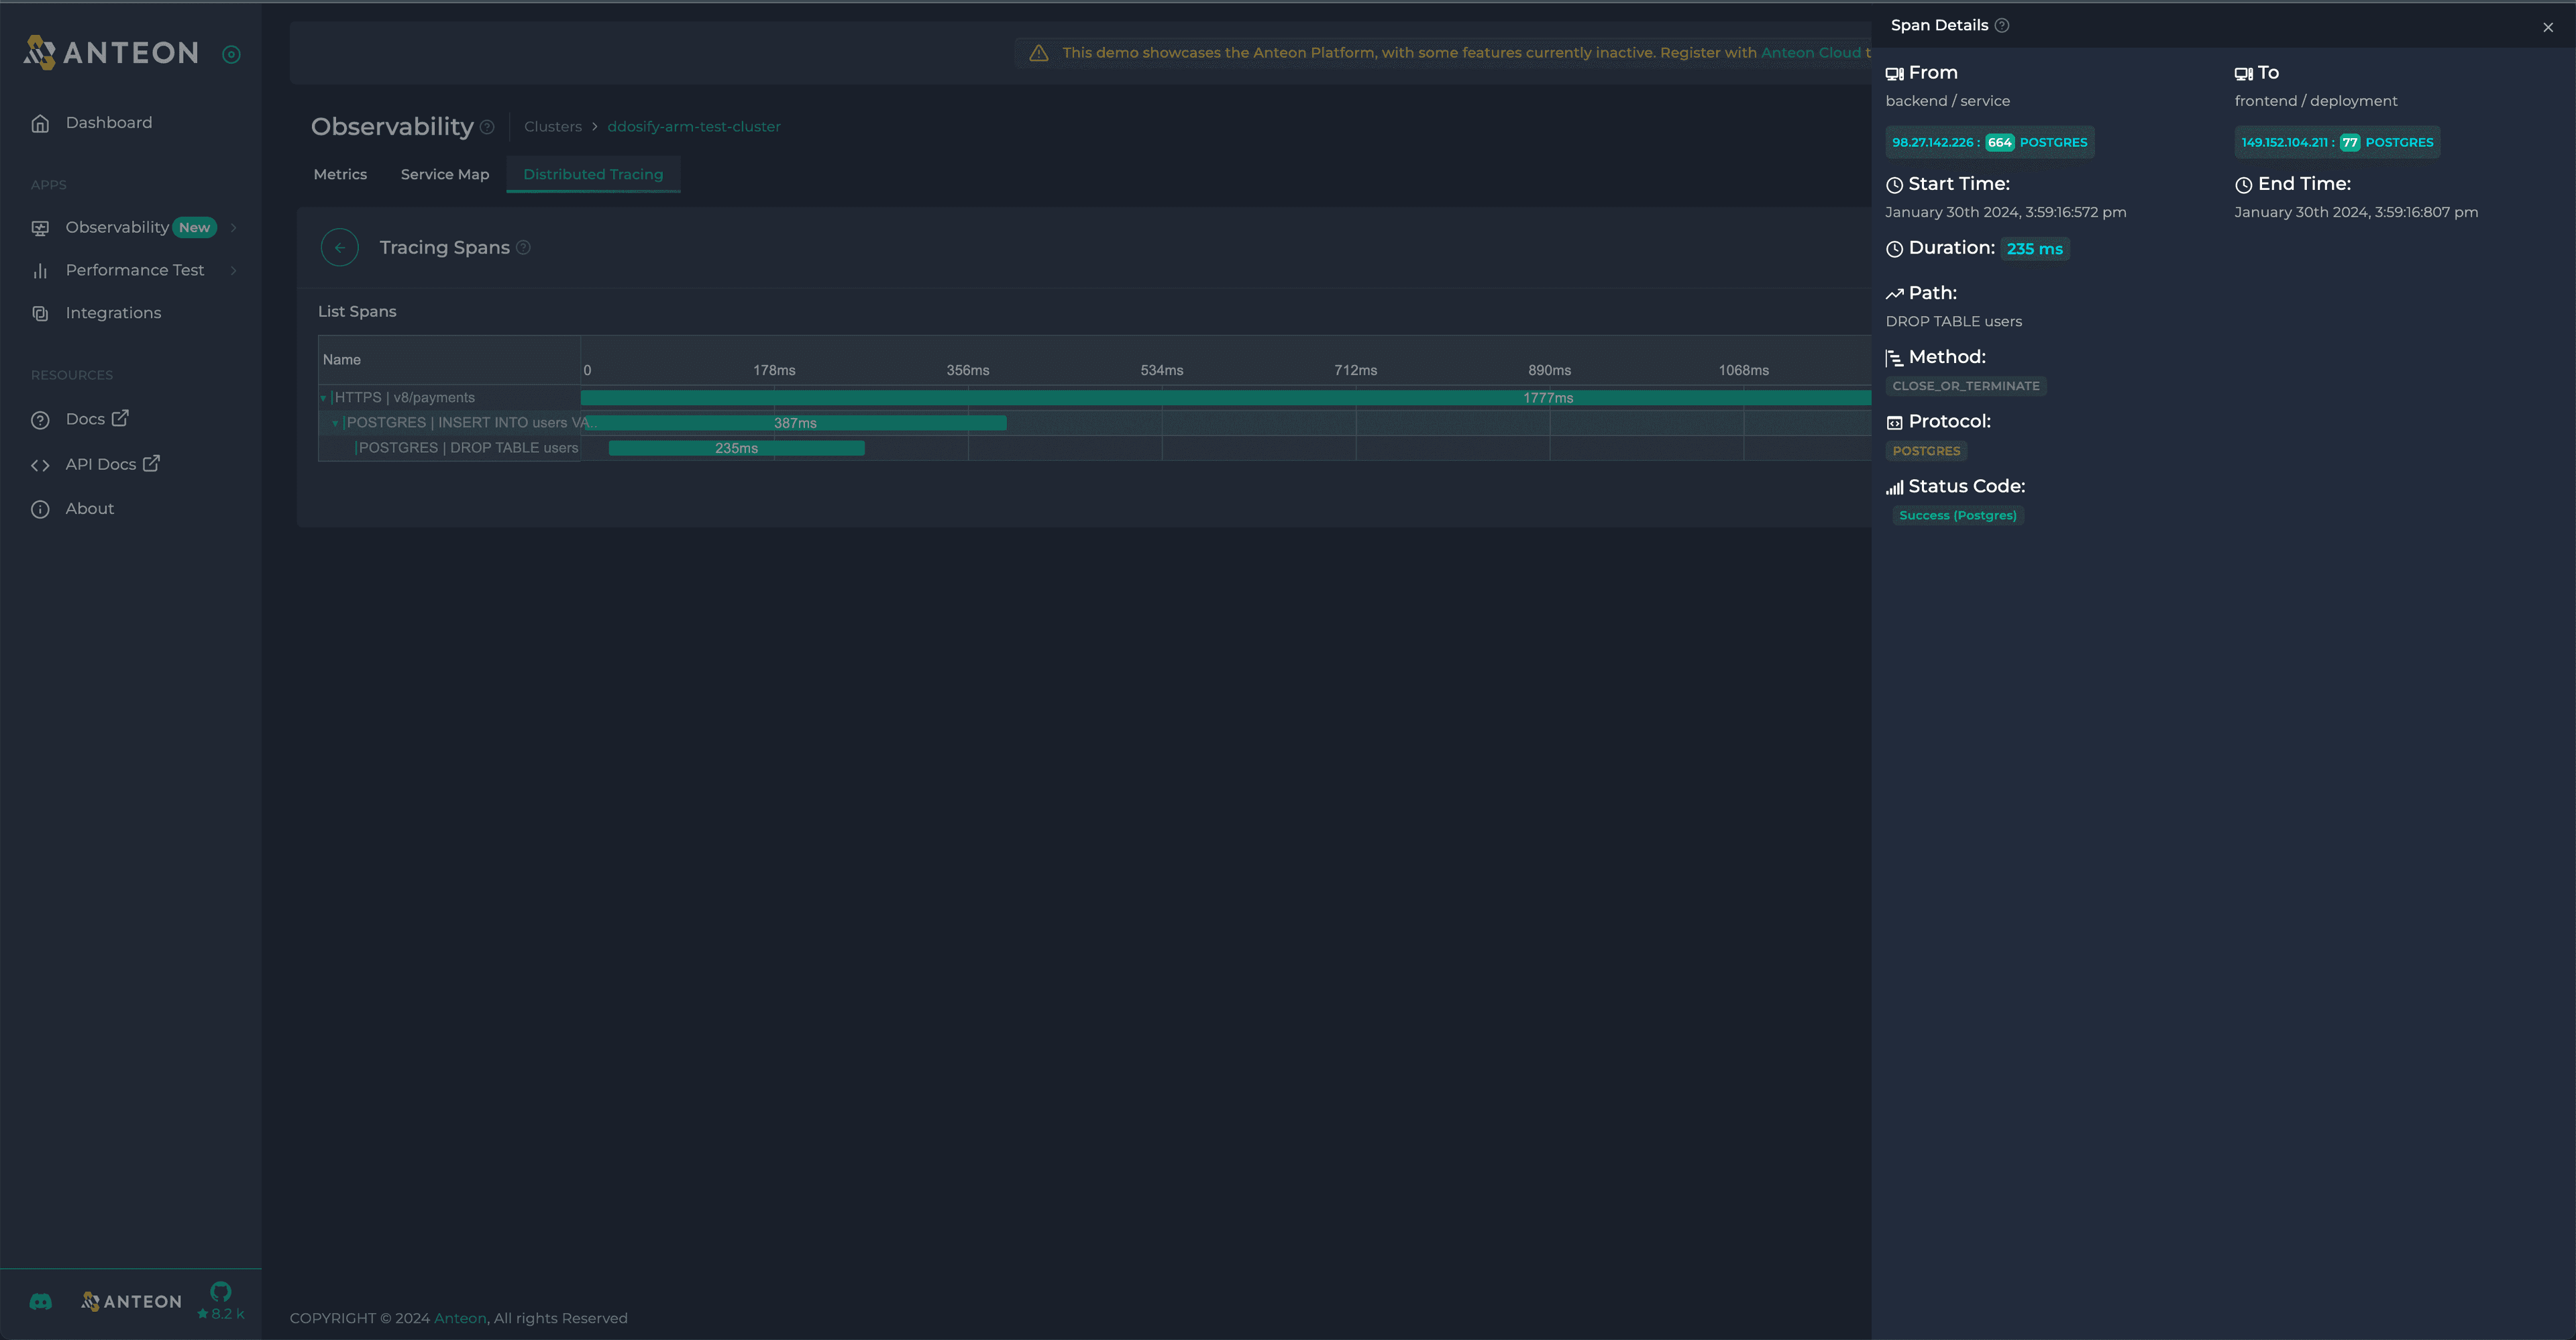Open the ddosify-arm-test-cluster breadcrumb link
Image resolution: width=2576 pixels, height=1340 pixels.
point(694,126)
